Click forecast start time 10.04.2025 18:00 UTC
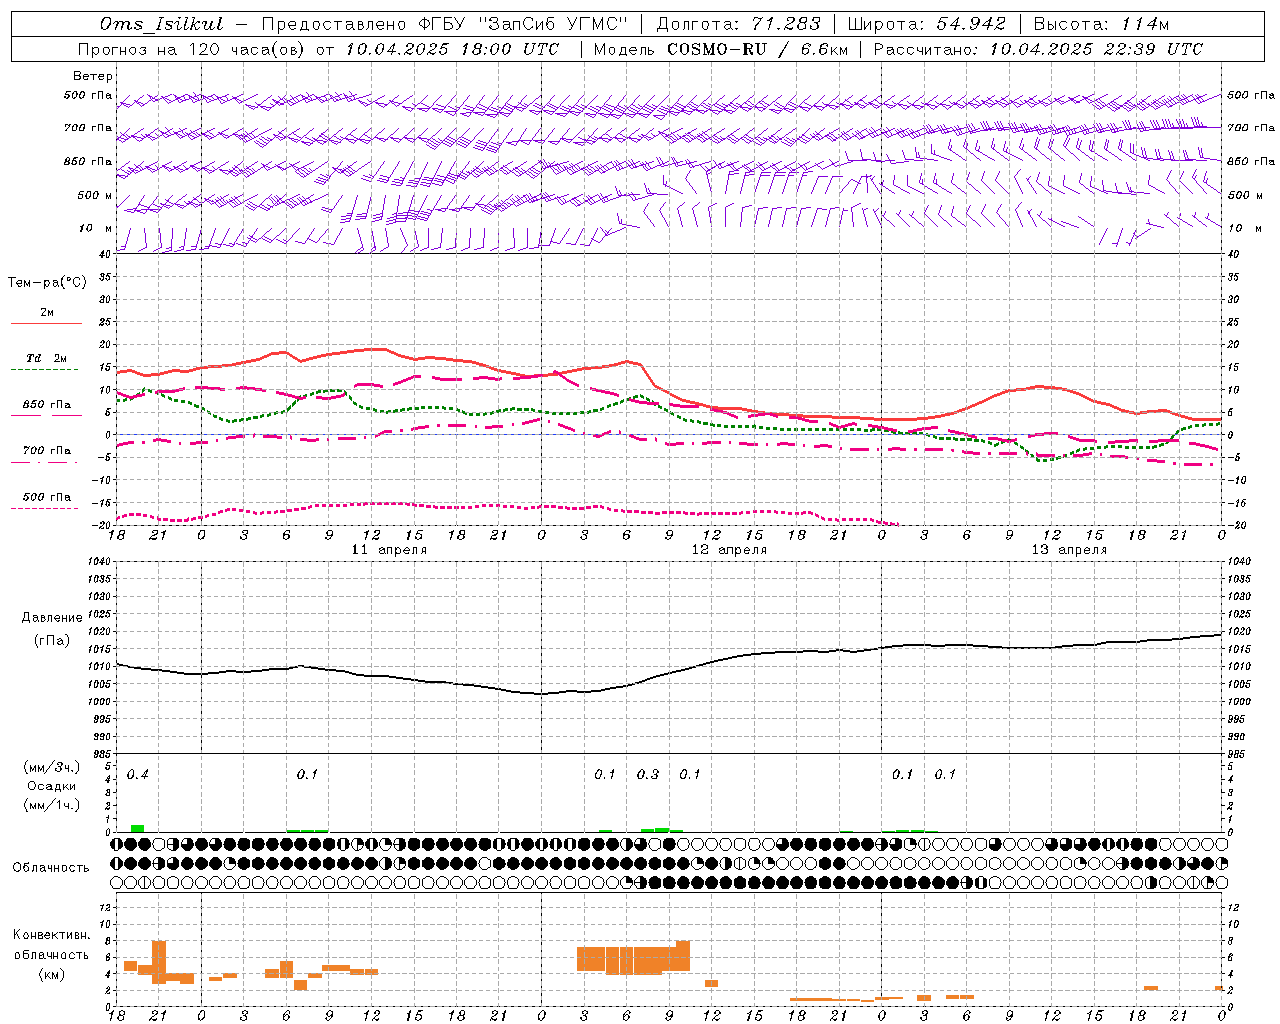1280x1024 pixels. point(452,49)
